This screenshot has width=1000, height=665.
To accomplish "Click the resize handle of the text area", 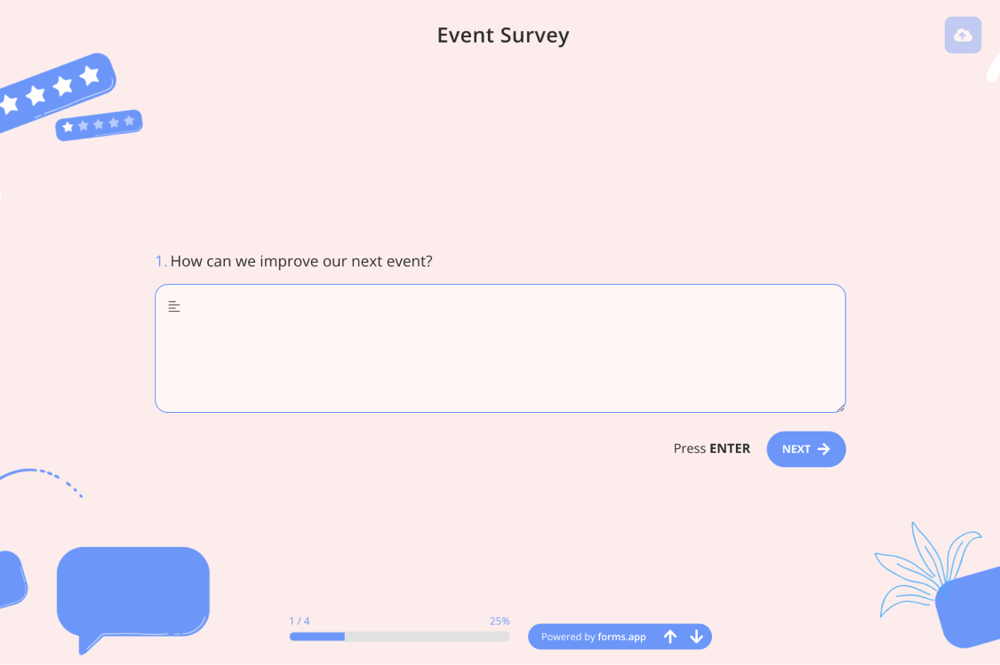I will click(x=841, y=407).
